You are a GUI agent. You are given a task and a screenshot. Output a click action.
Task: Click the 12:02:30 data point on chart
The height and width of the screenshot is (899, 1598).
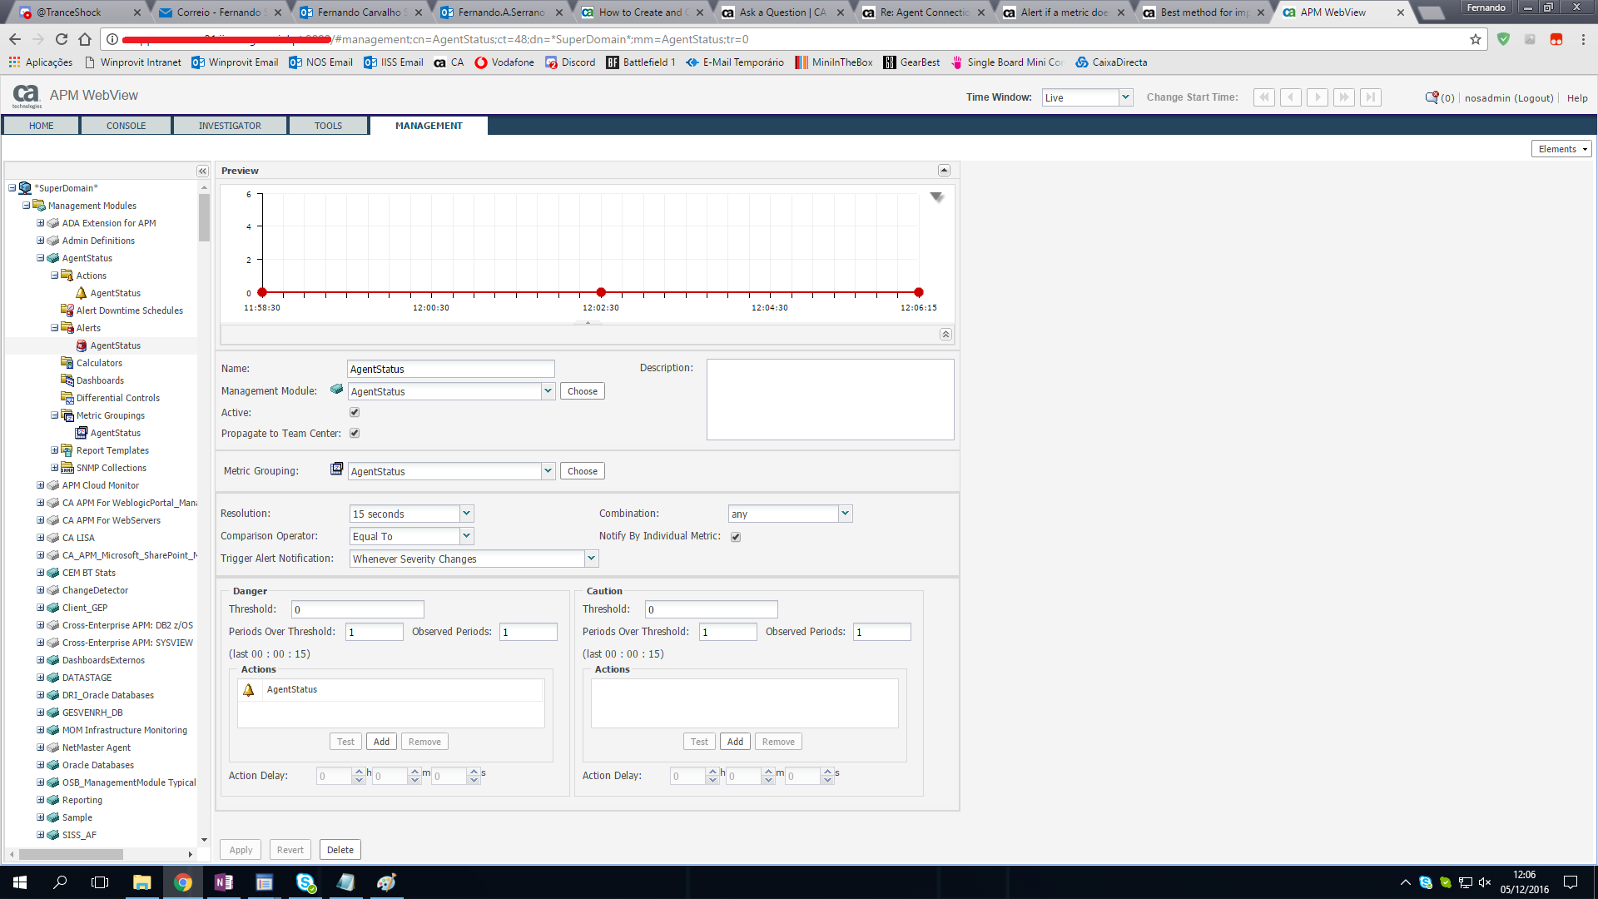point(601,292)
